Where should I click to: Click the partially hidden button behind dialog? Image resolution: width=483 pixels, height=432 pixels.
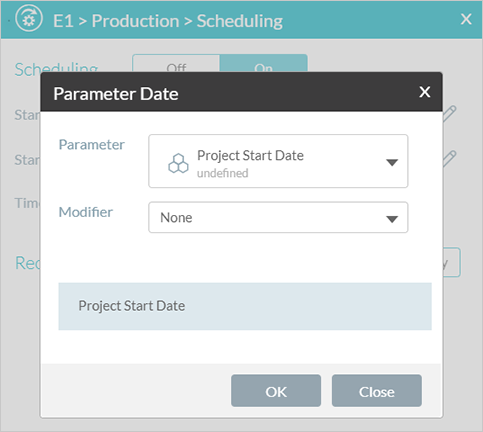[x=452, y=262]
